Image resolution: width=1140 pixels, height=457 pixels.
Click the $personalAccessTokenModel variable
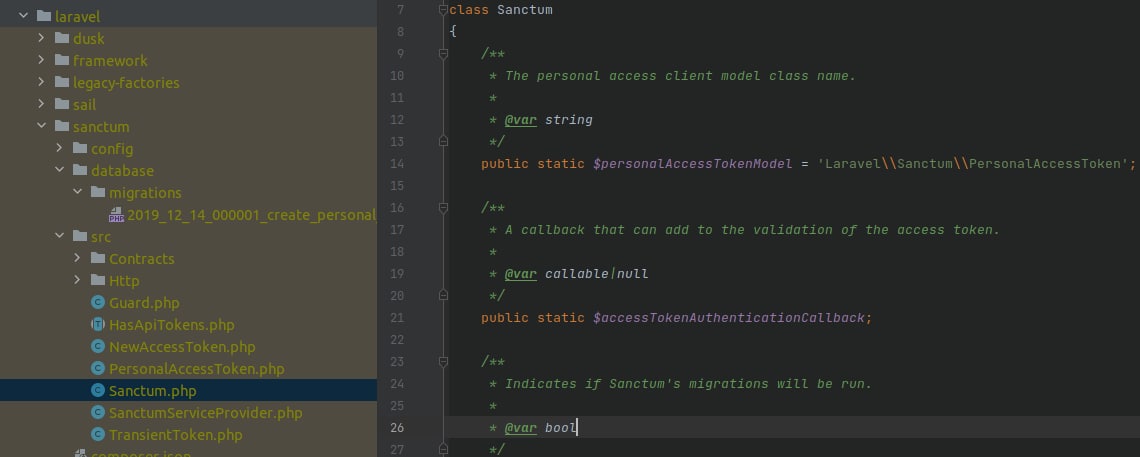click(692, 163)
